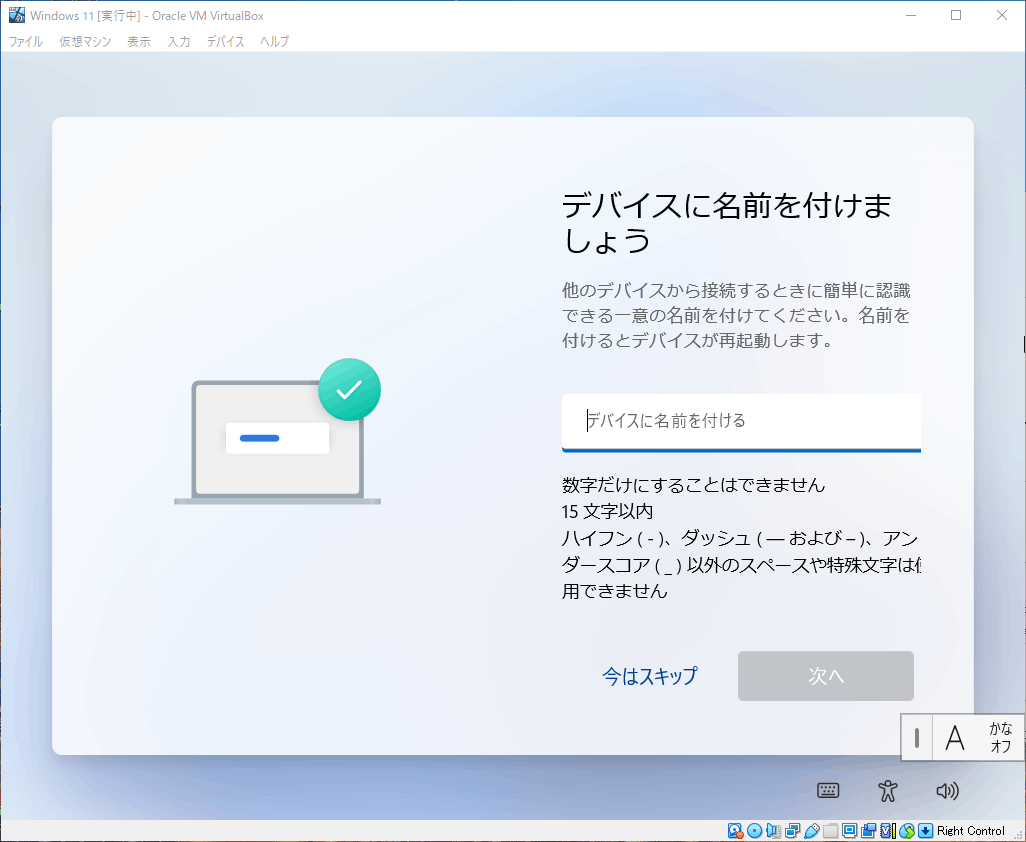Open the 仮想マシン menu
The width and height of the screenshot is (1026, 842).
(85, 41)
